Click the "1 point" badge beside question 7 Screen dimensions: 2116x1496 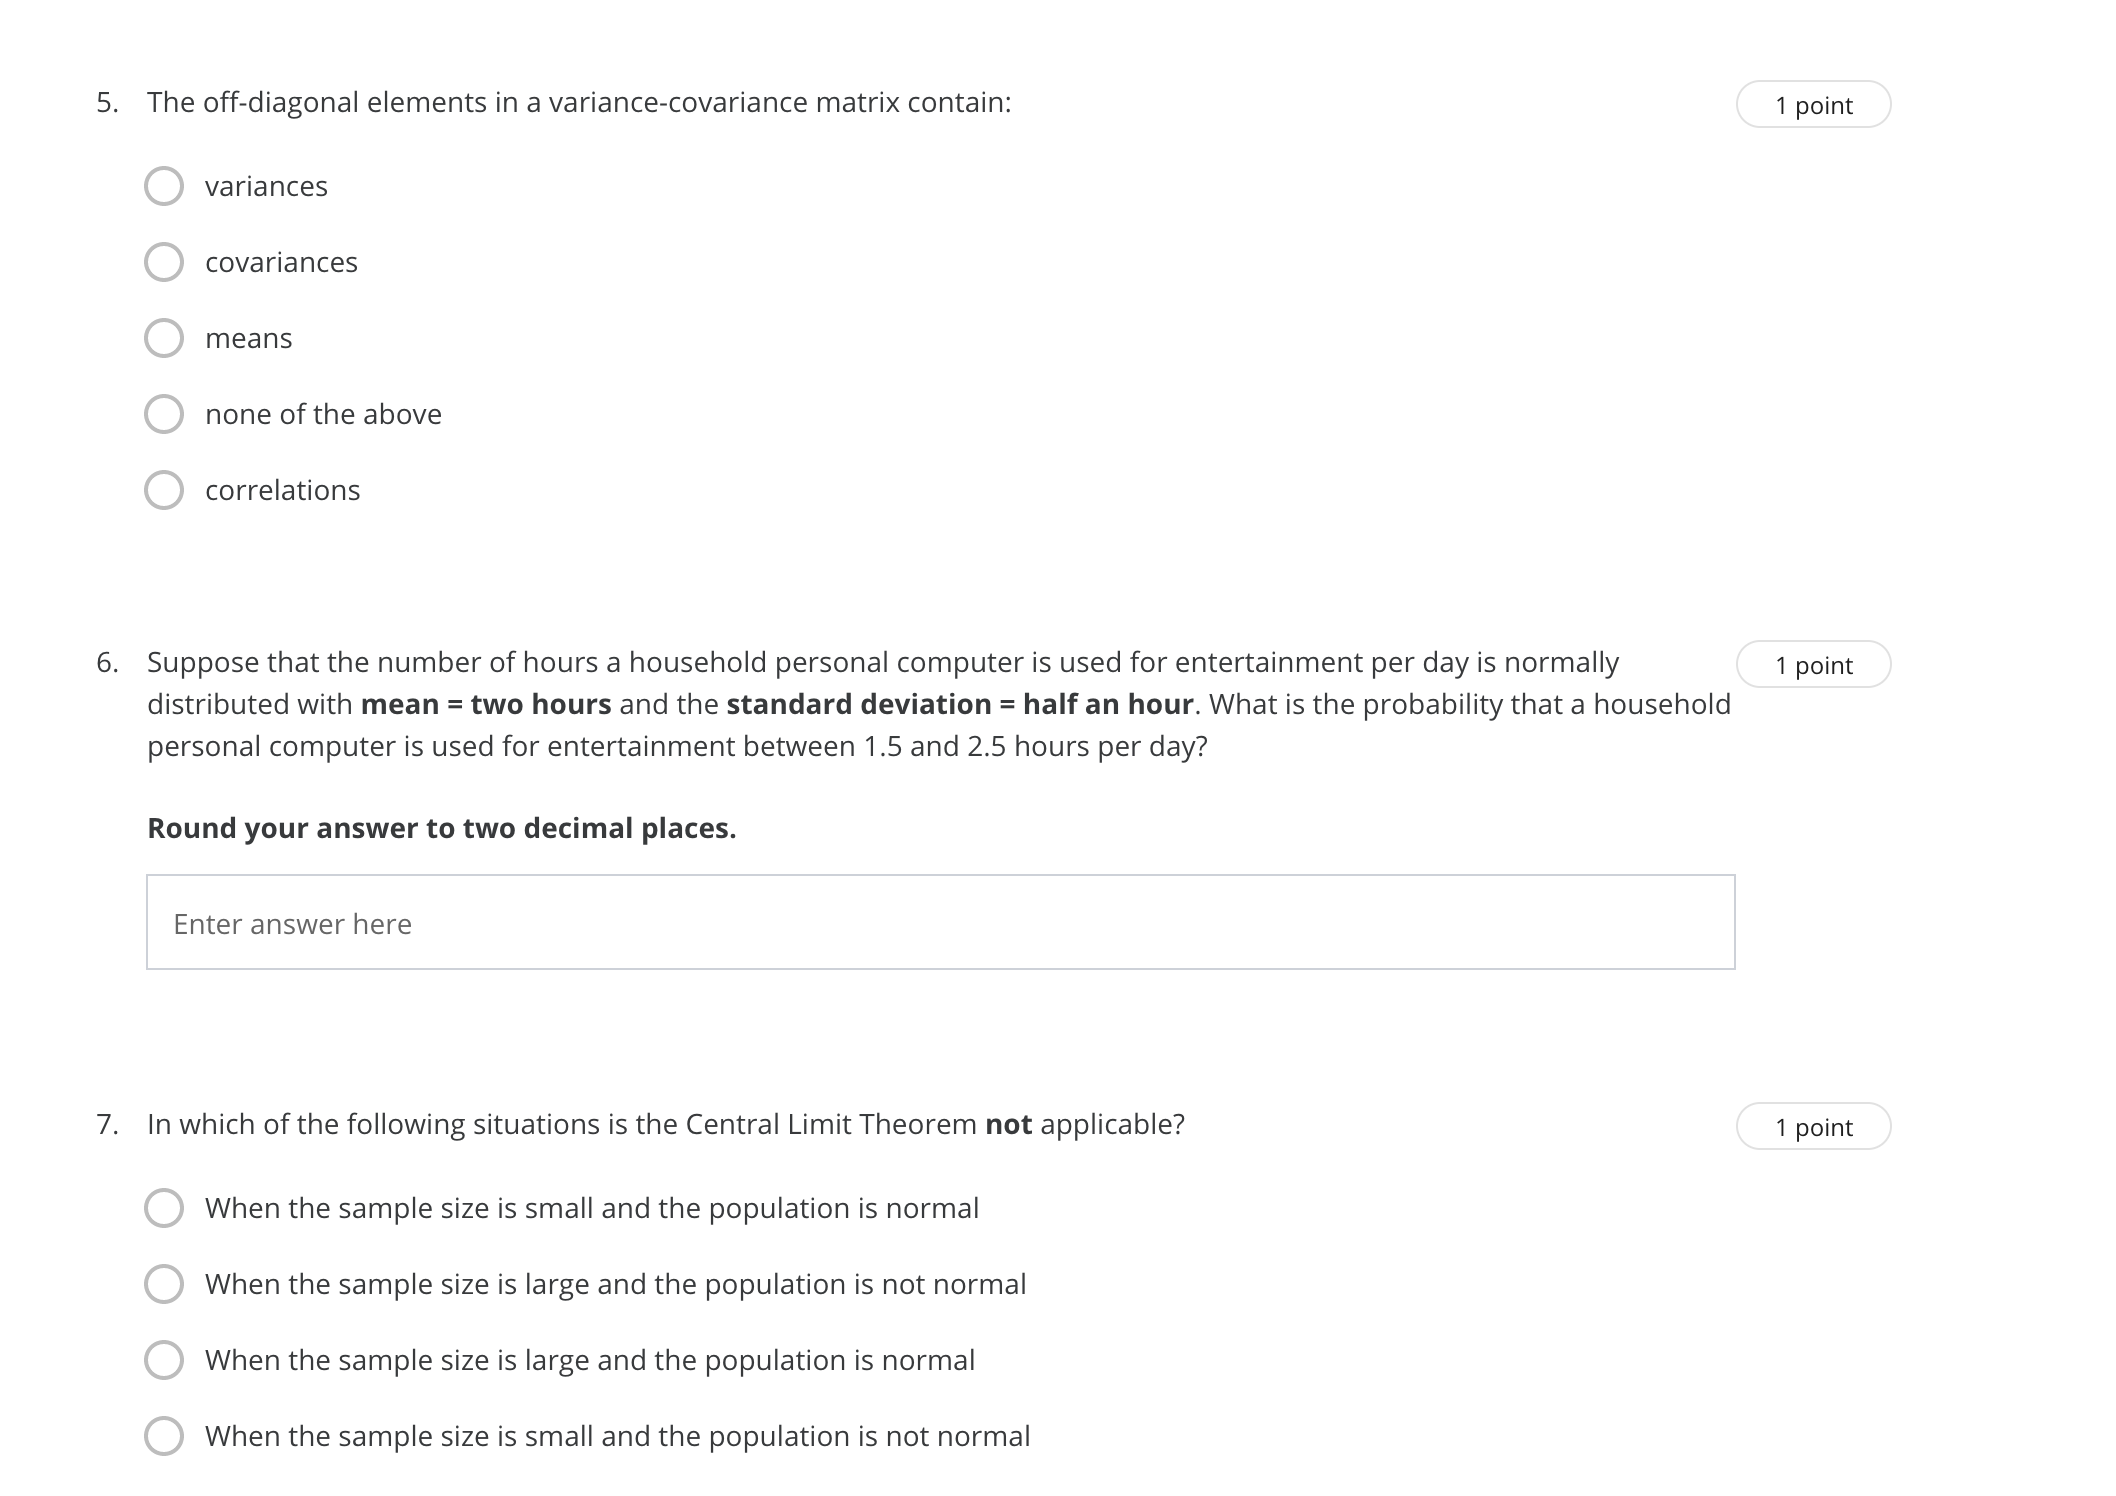(x=1814, y=1126)
